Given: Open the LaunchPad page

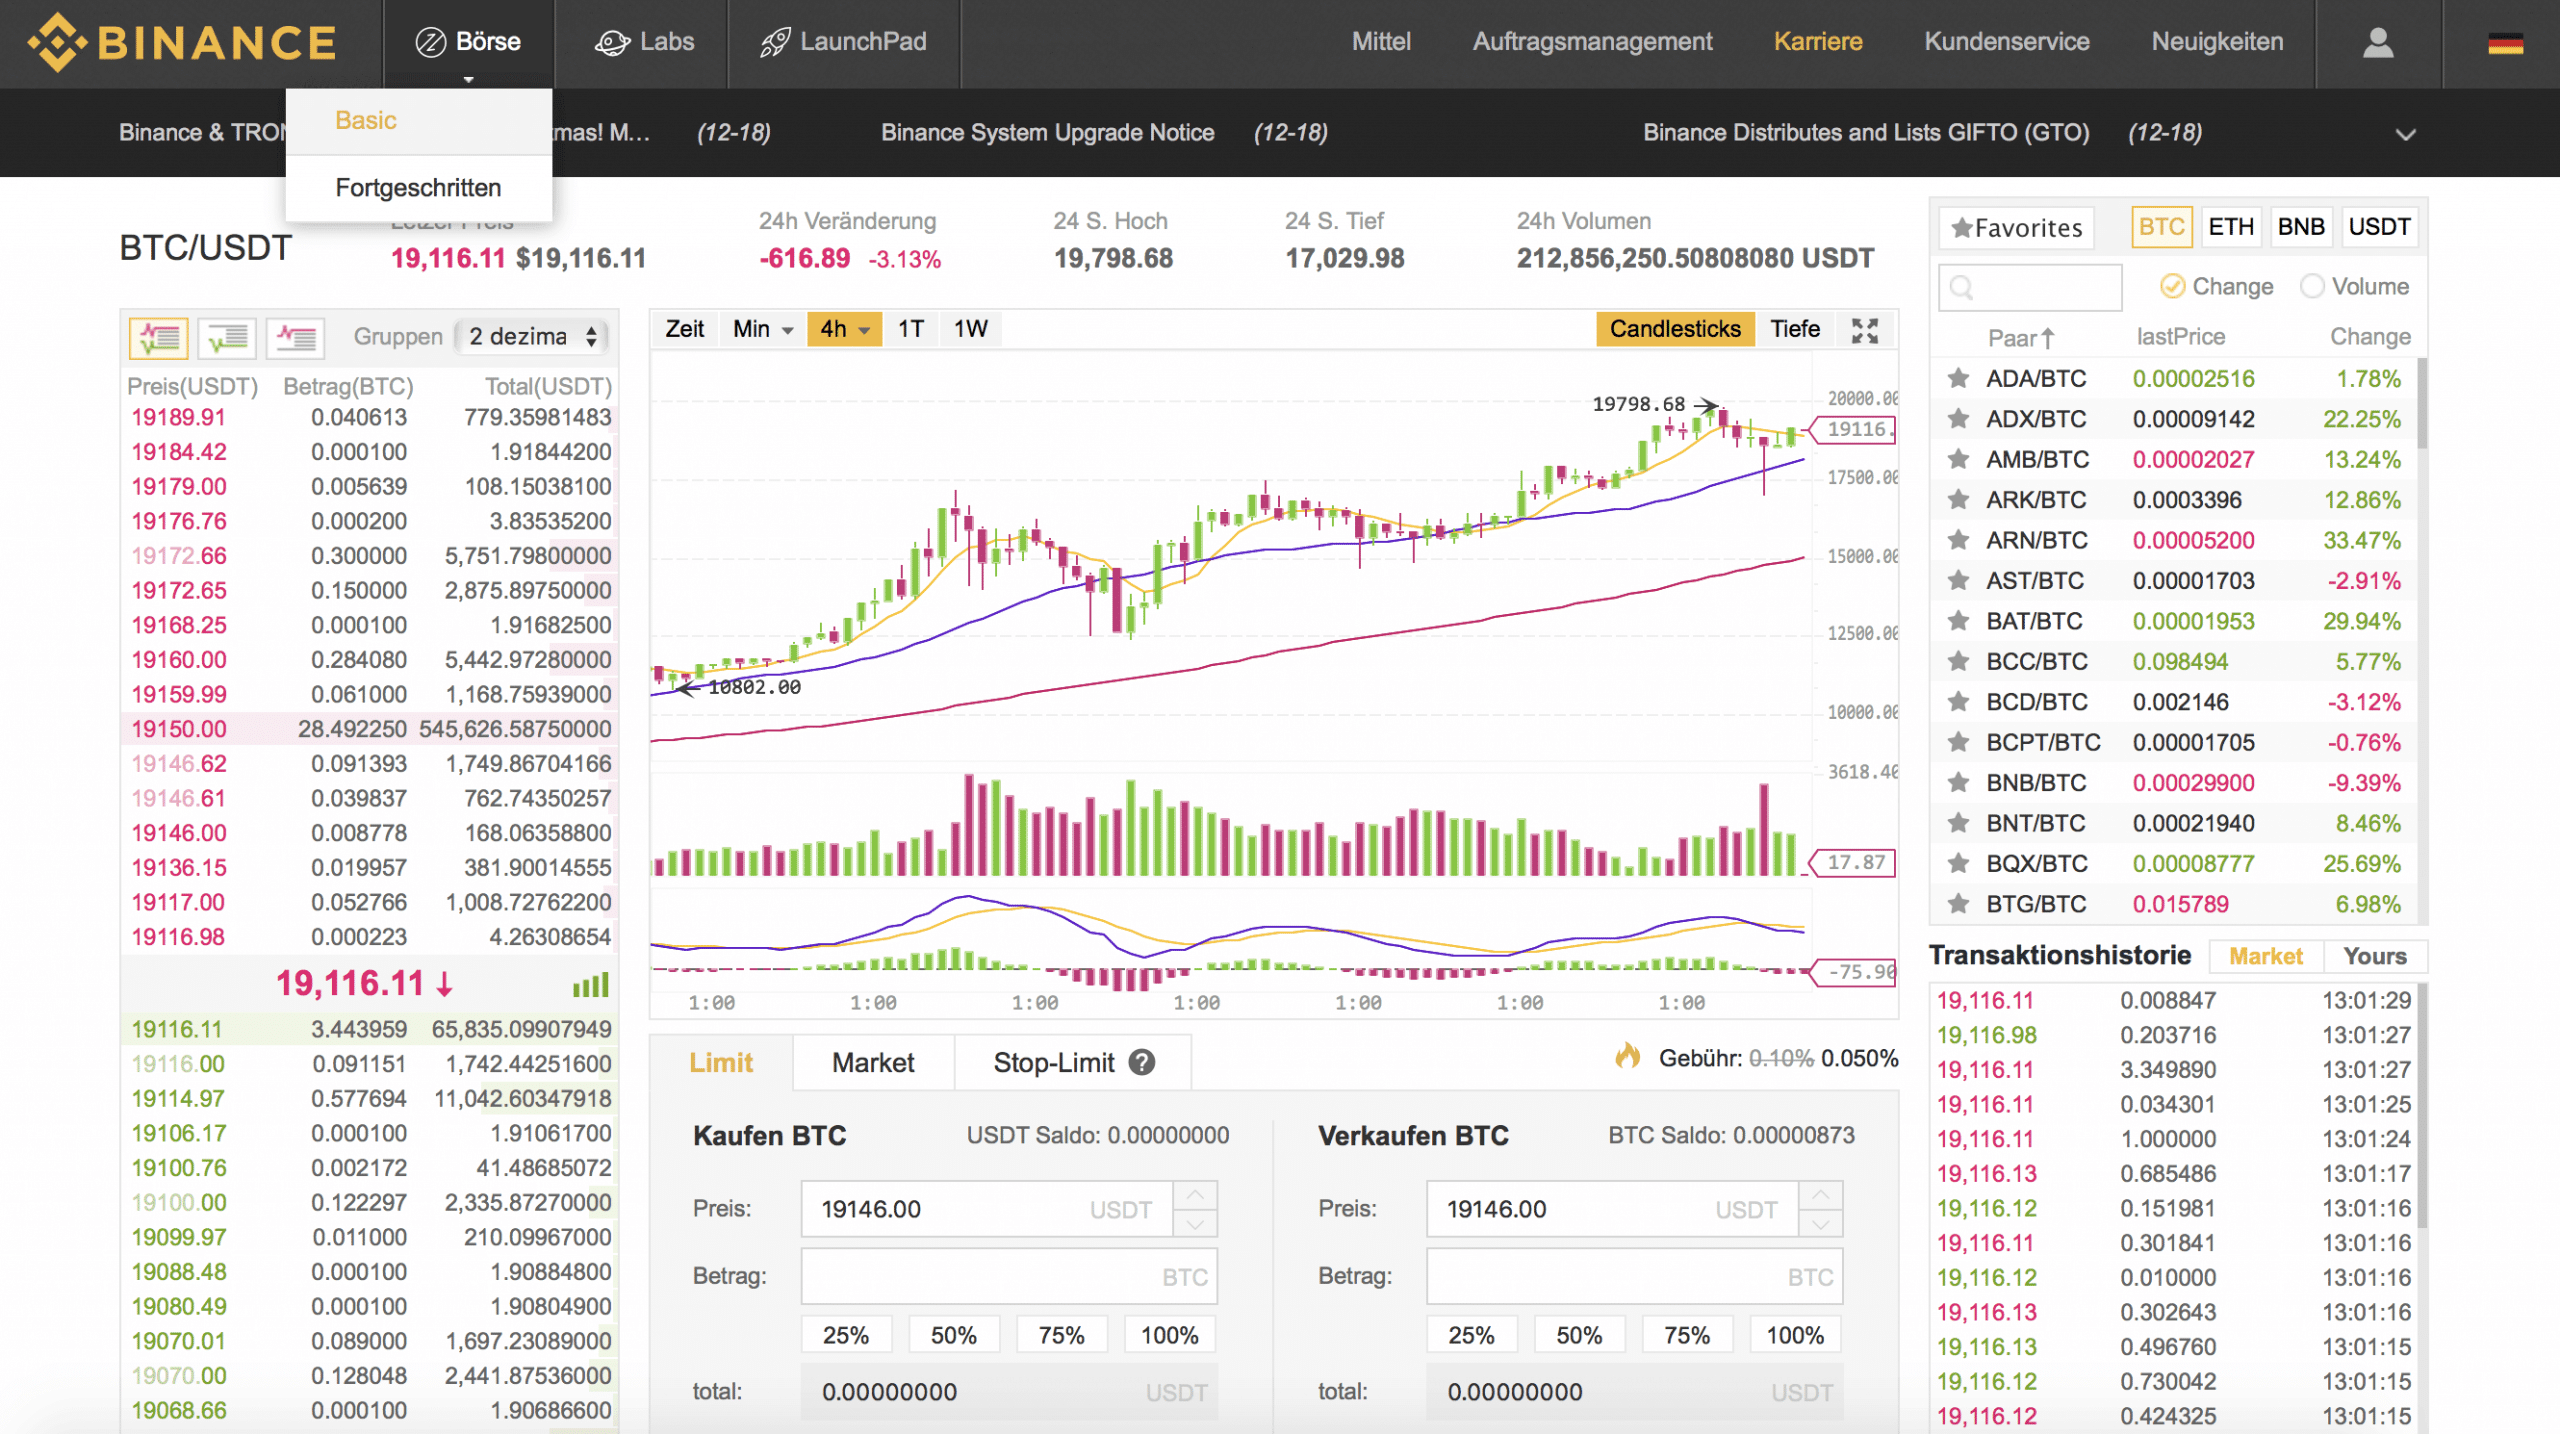Looking at the screenshot, I should [x=843, y=43].
